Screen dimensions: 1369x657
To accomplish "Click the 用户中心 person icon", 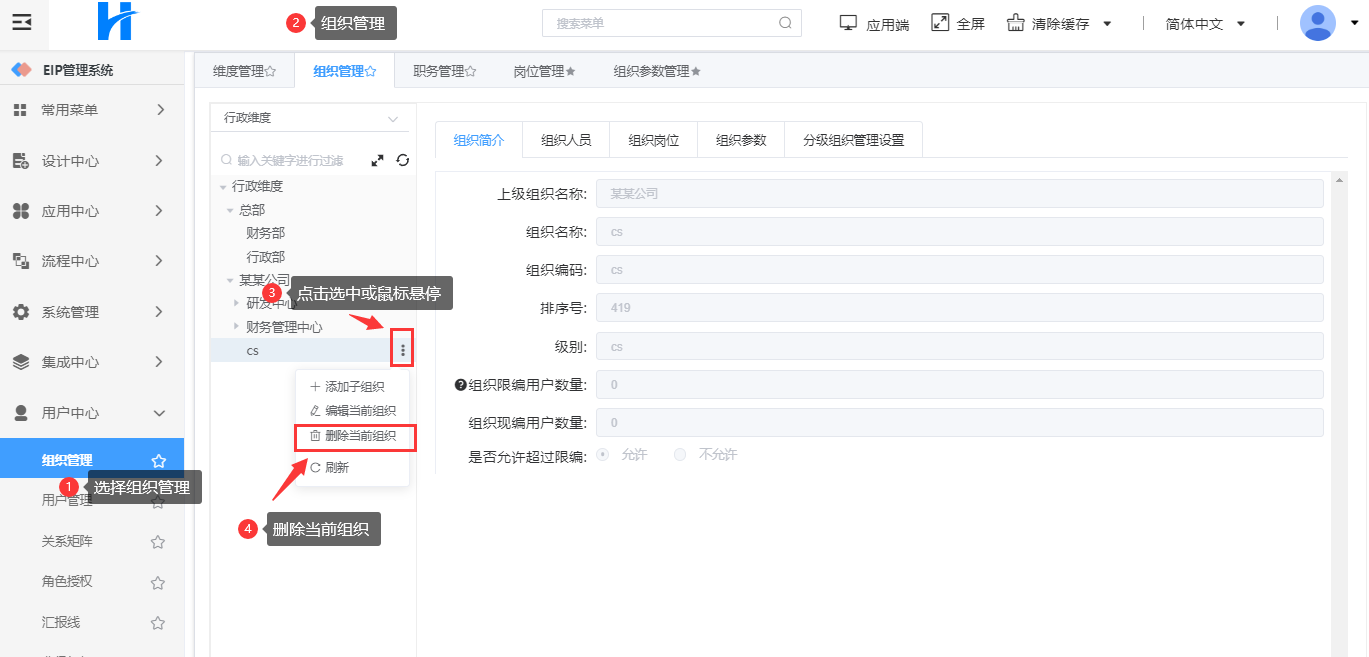I will tap(20, 413).
